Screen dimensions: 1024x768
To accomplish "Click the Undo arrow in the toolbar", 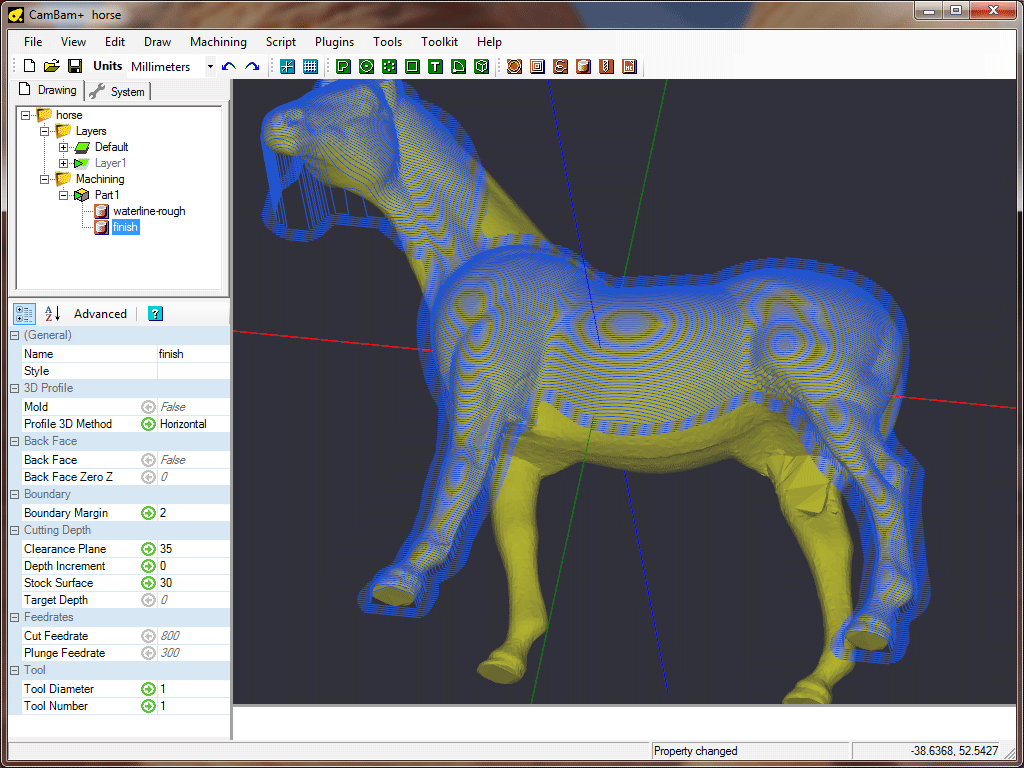I will [229, 66].
